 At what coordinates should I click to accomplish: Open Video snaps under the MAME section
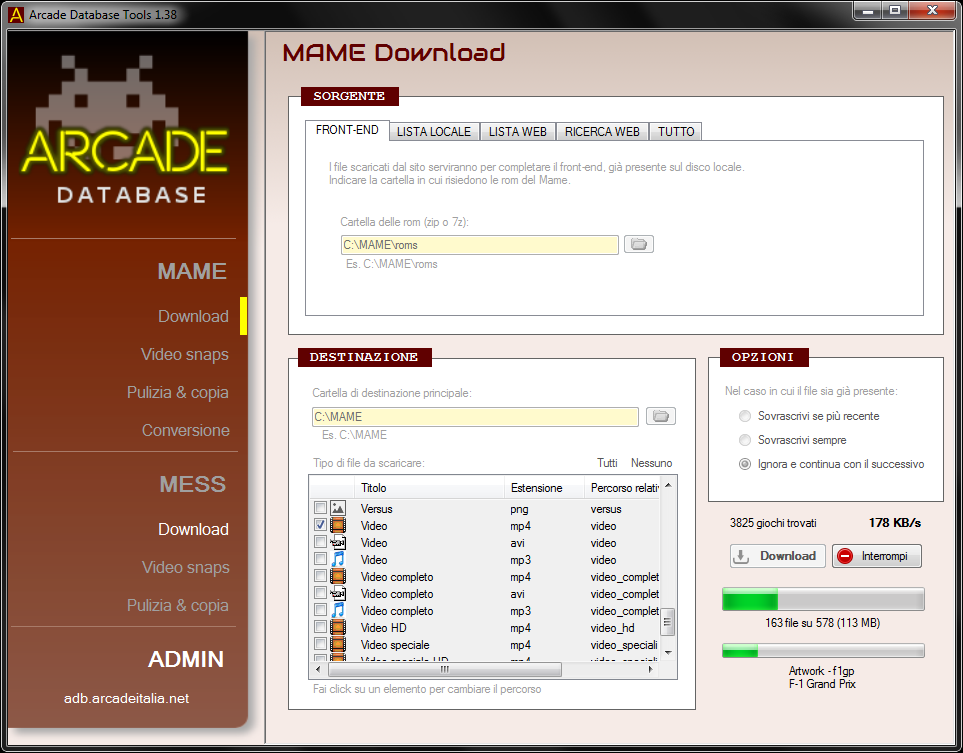[184, 355]
